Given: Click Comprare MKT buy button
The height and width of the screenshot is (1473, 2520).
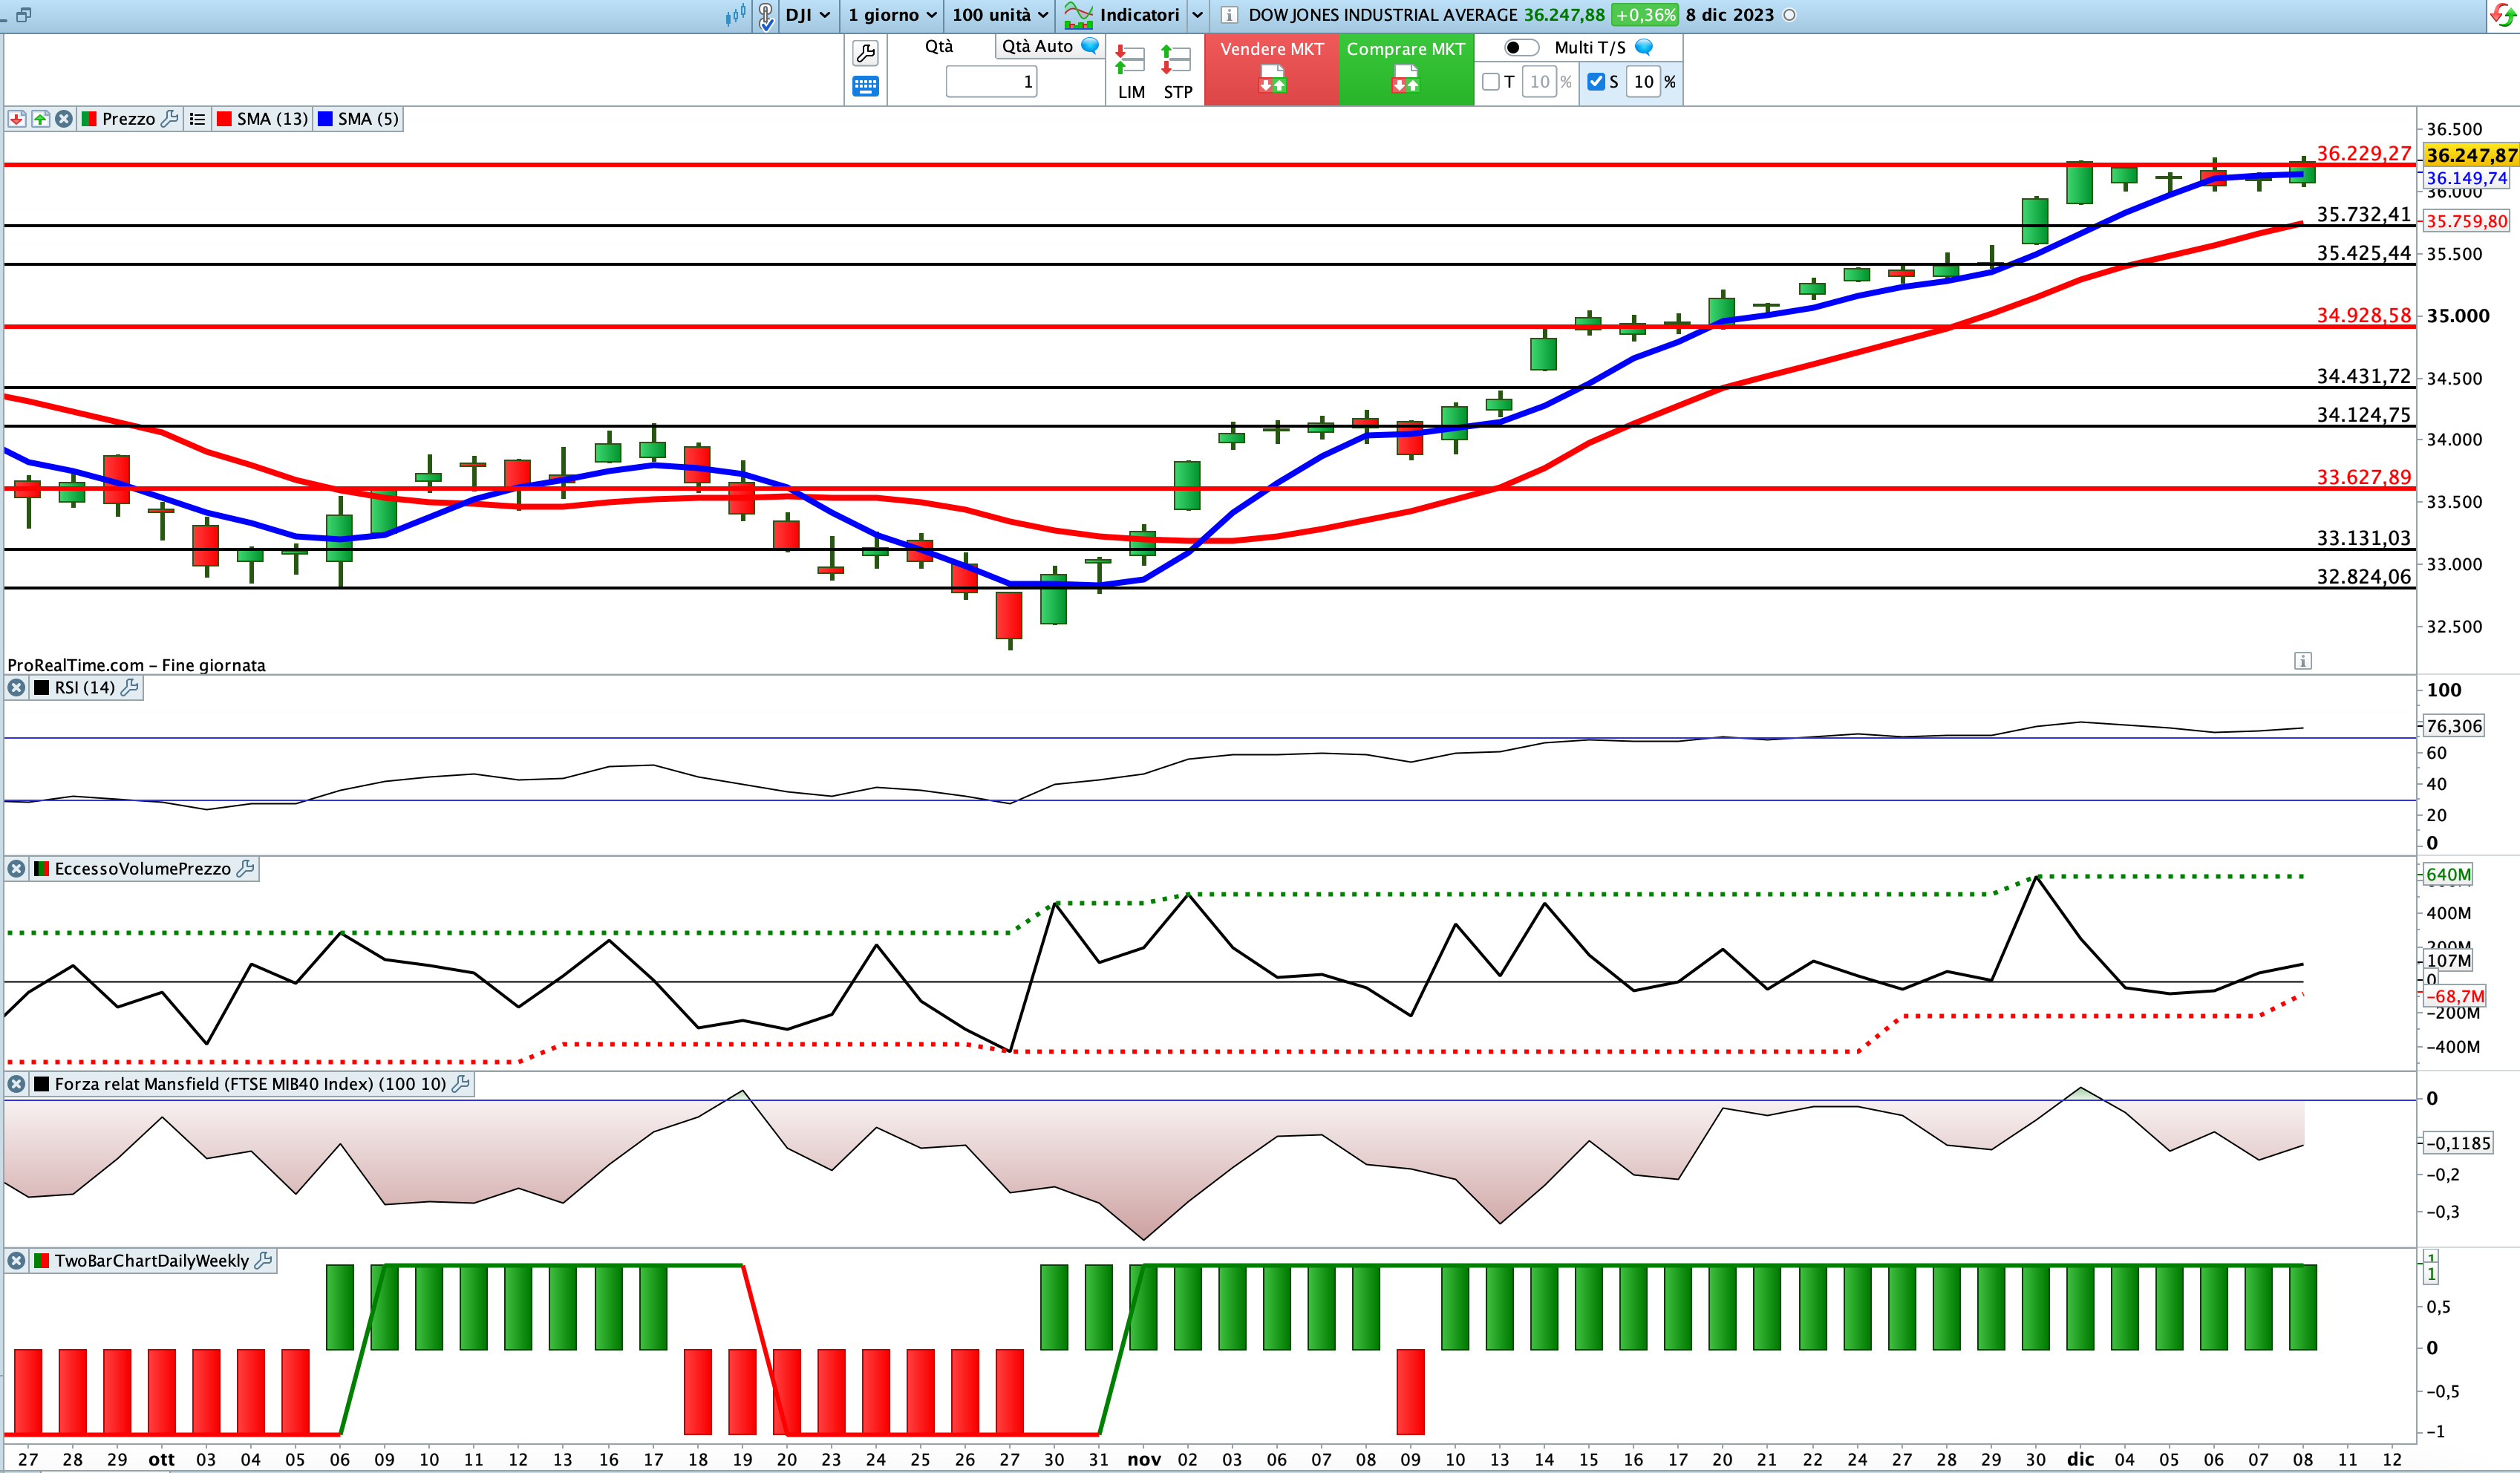Looking at the screenshot, I should (x=1406, y=69).
